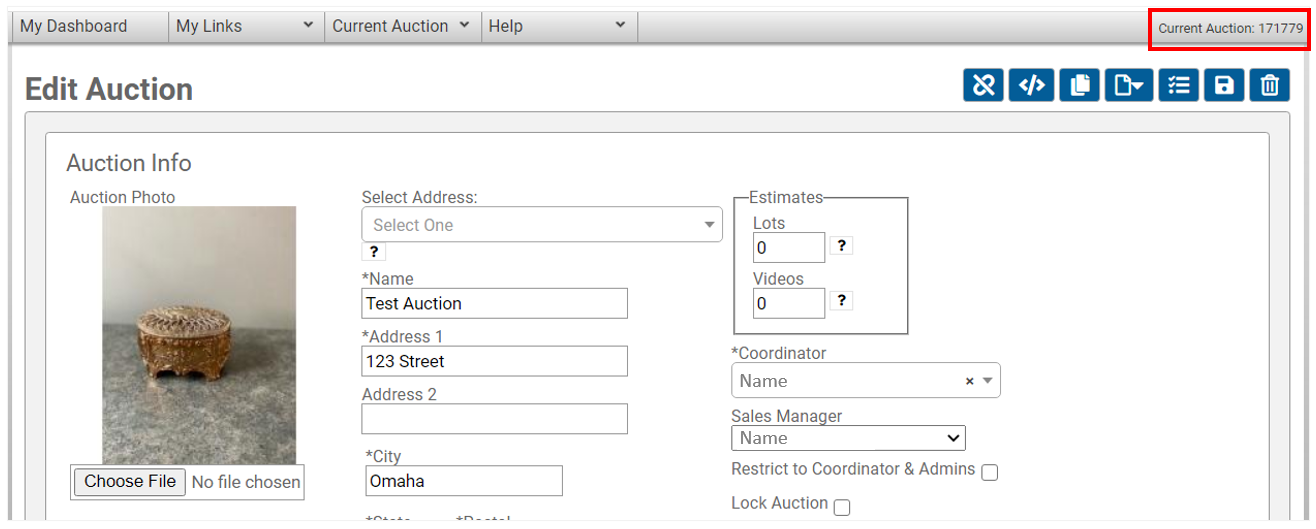Click the question mark beside Lots
Screen dimensions: 1316x529
pos(842,245)
